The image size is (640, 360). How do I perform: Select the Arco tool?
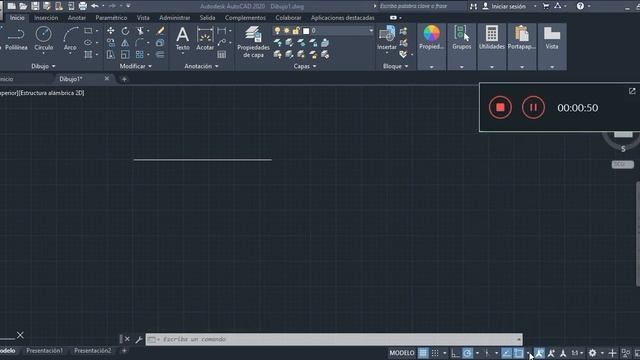coord(70,39)
